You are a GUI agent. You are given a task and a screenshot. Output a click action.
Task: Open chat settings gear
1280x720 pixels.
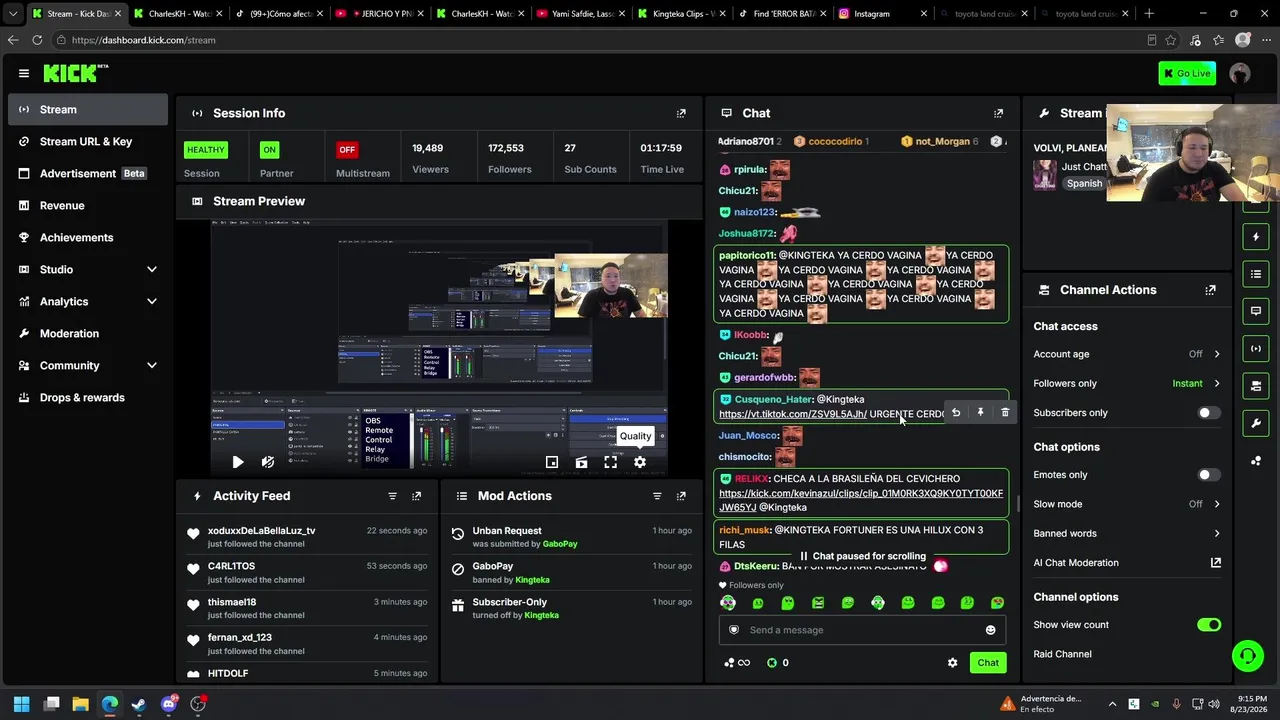coord(952,663)
